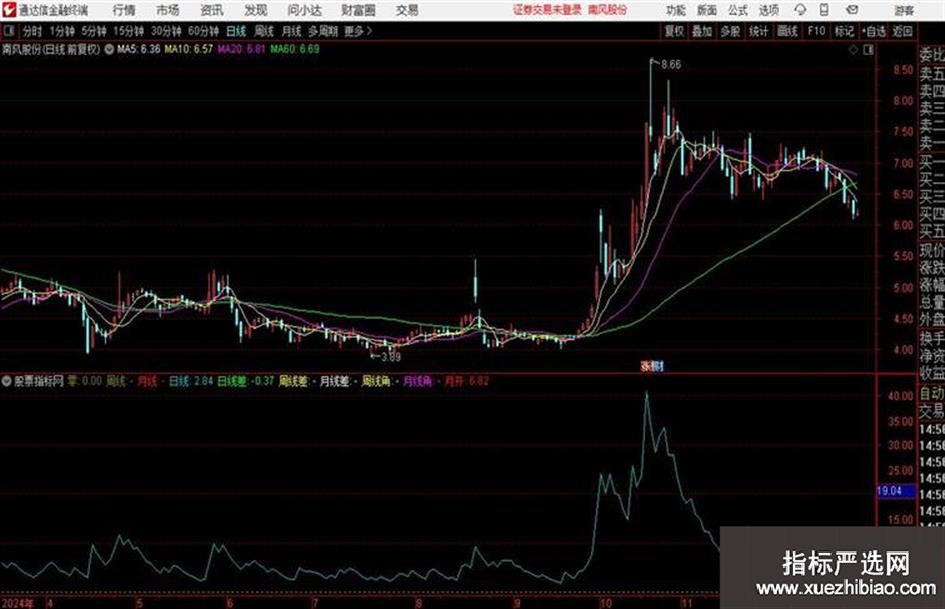Click the 日线: 2.84 indicator value
Image resolution: width=945 pixels, height=609 pixels.
click(x=190, y=381)
